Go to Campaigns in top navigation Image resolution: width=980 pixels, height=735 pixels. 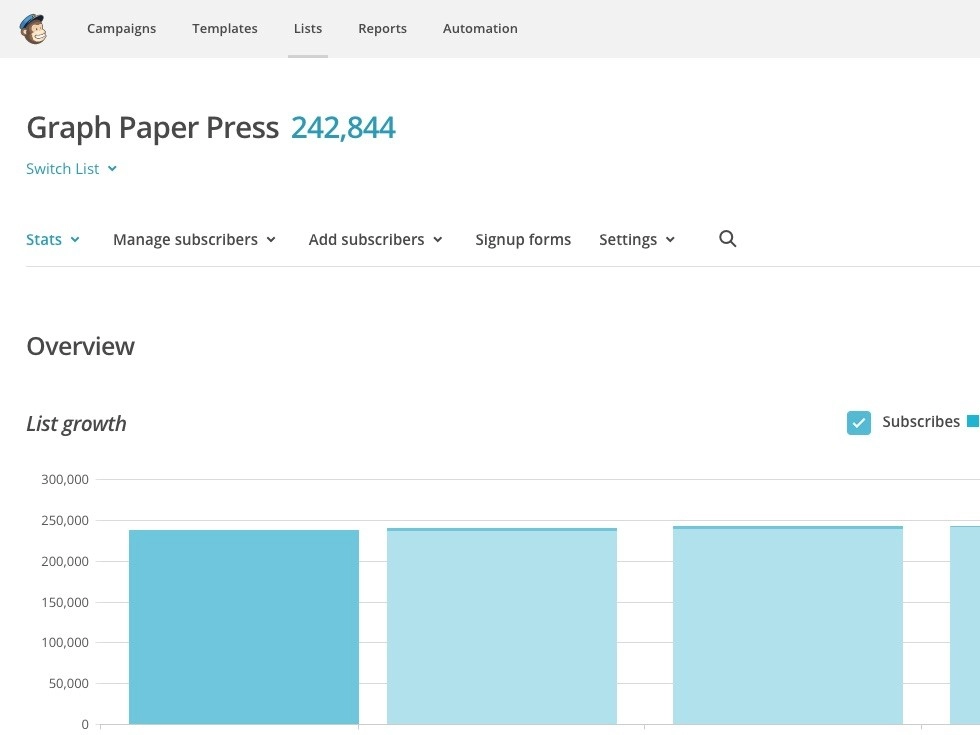(x=121, y=29)
